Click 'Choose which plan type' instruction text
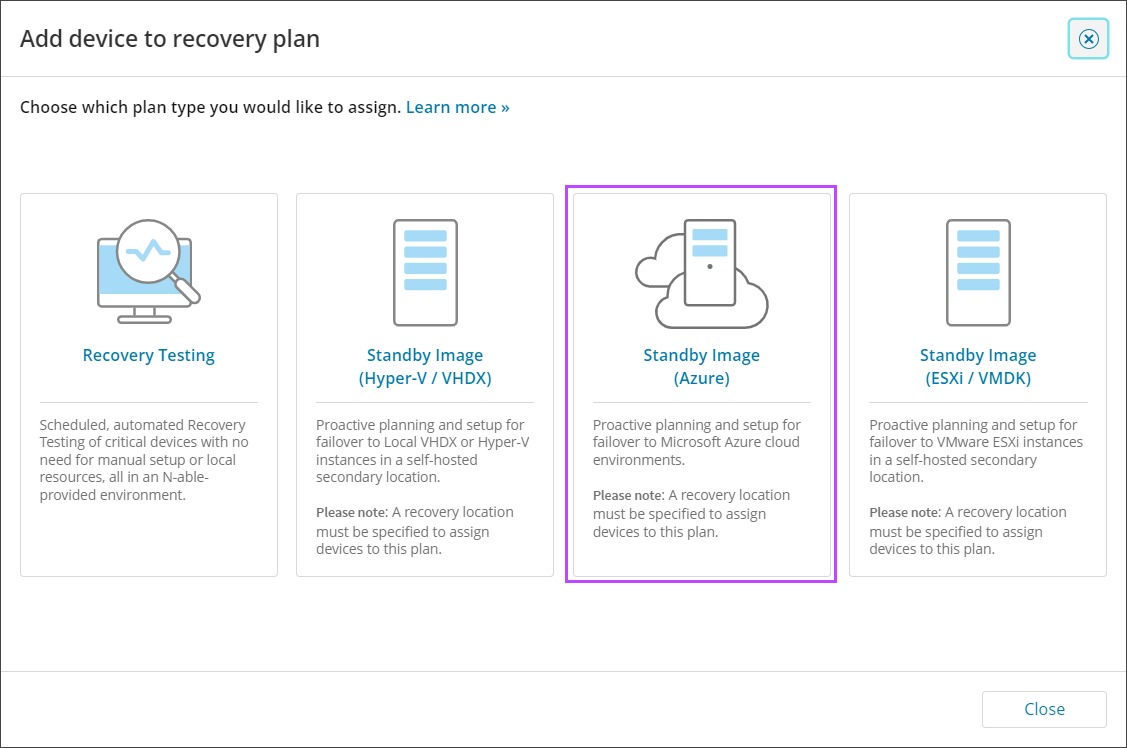Screen dimensions: 1127x748 click(x=210, y=107)
